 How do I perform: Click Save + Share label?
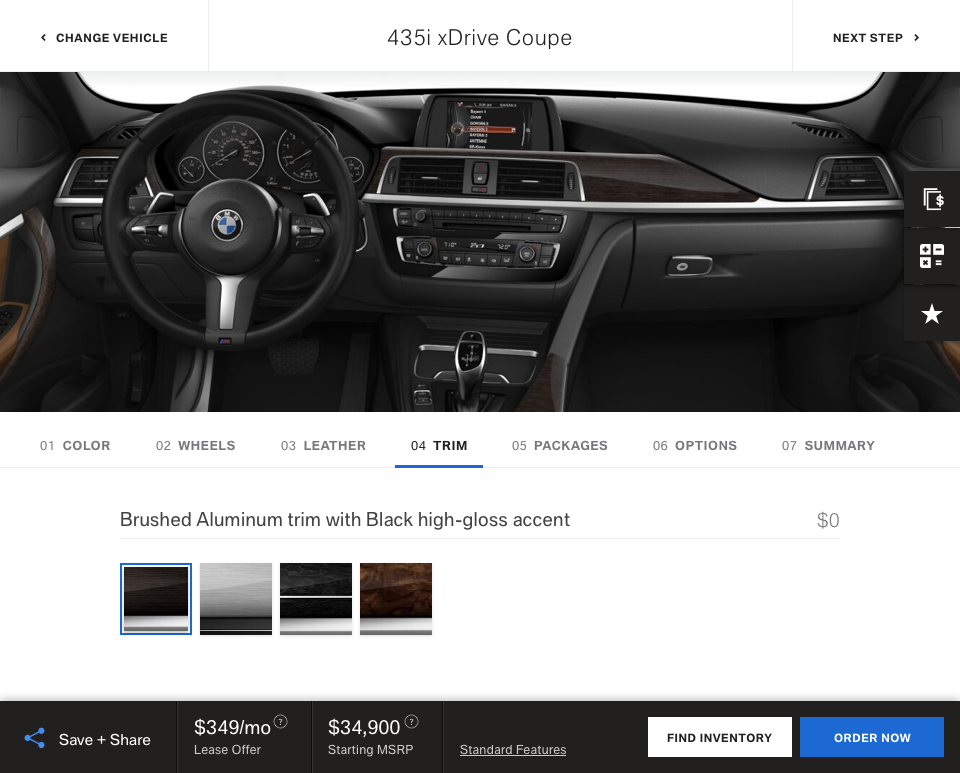(x=105, y=739)
